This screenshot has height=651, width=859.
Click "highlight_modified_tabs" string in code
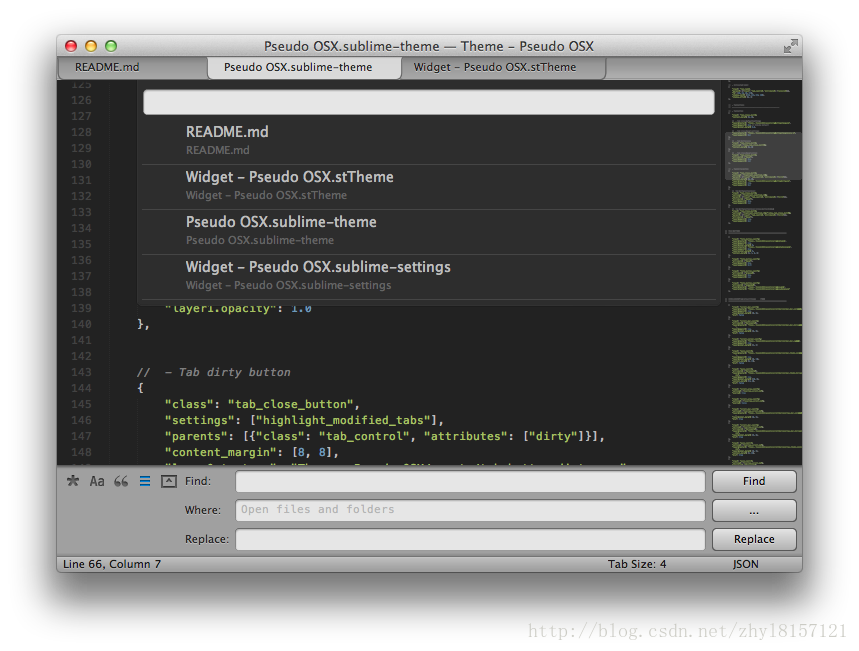pos(343,420)
